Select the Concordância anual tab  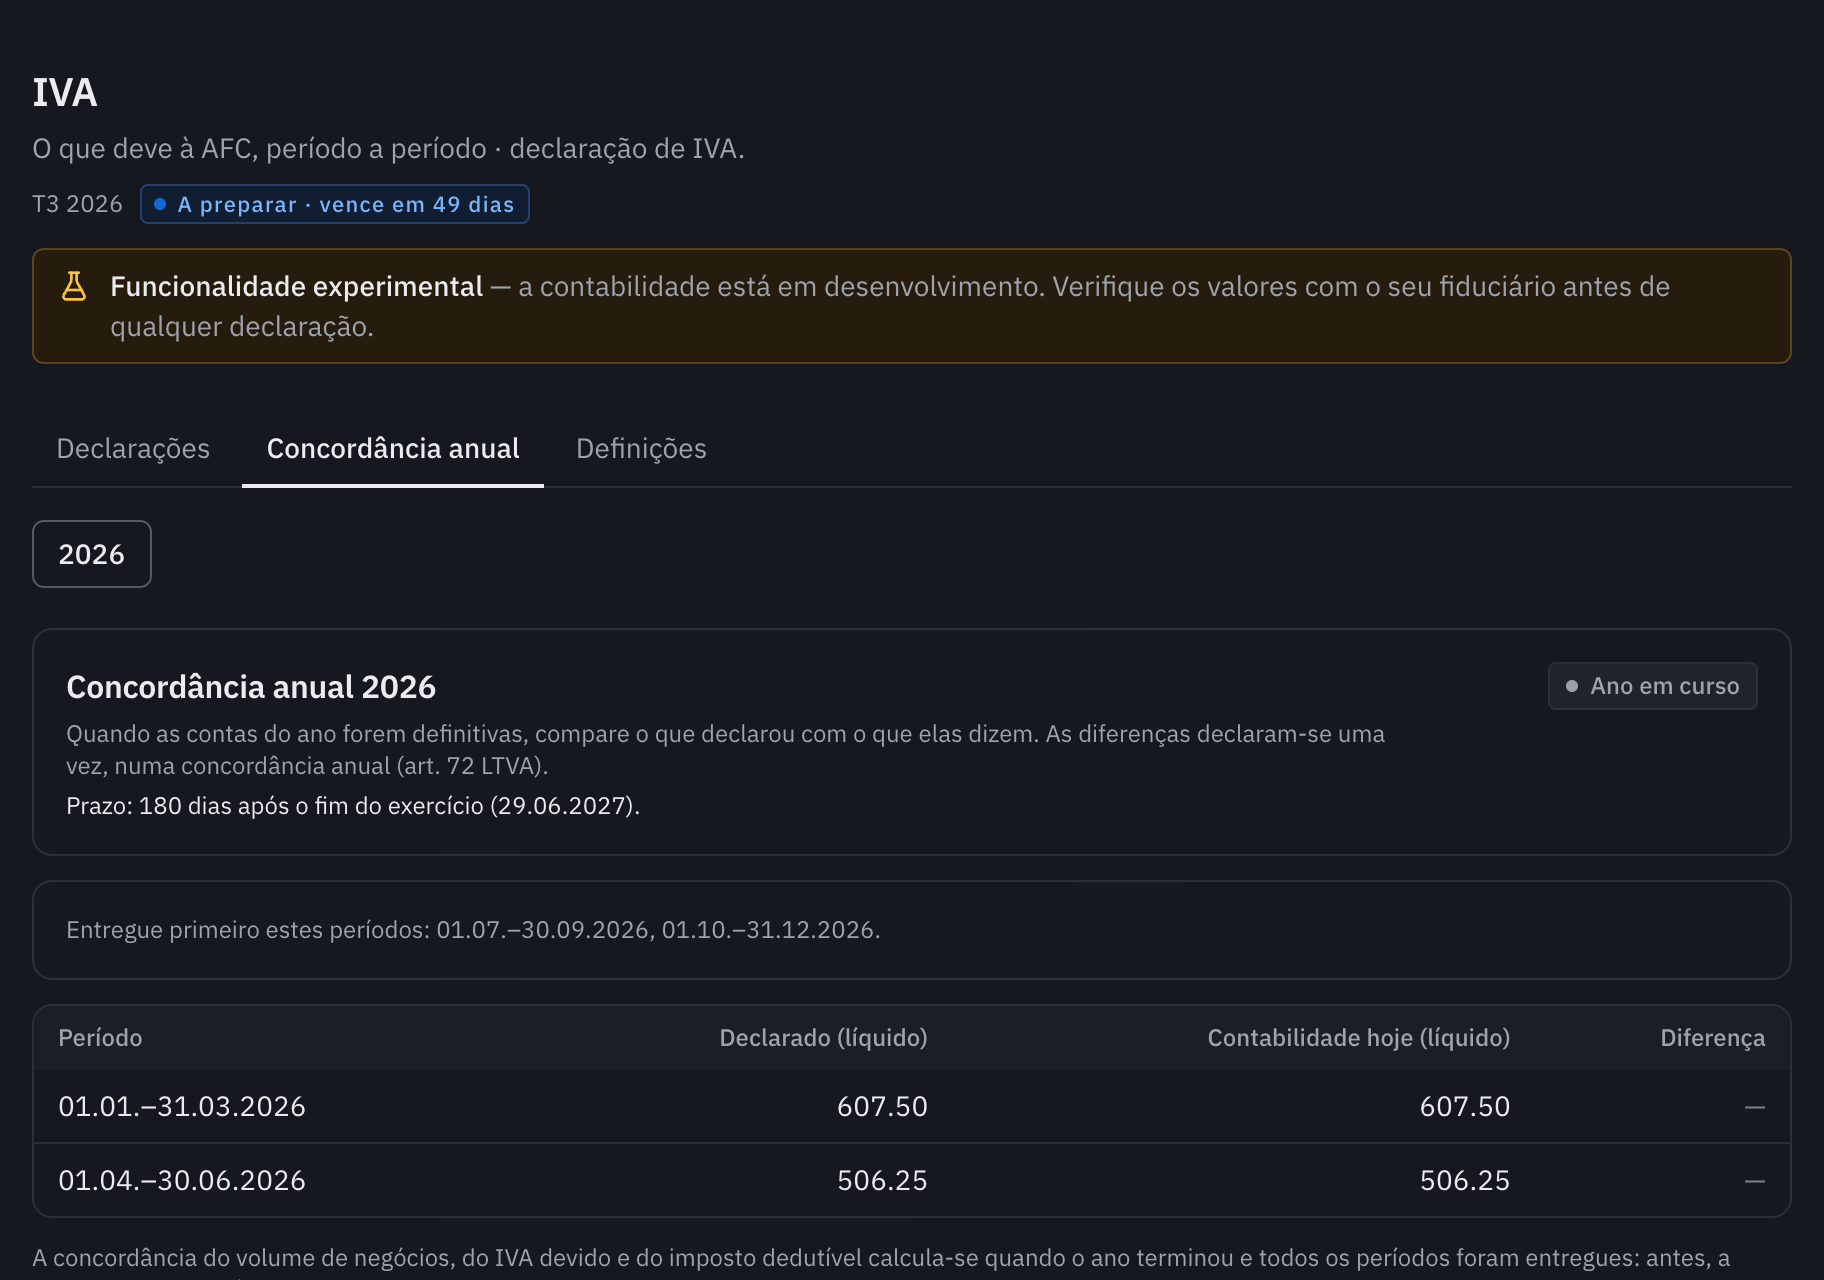393,448
